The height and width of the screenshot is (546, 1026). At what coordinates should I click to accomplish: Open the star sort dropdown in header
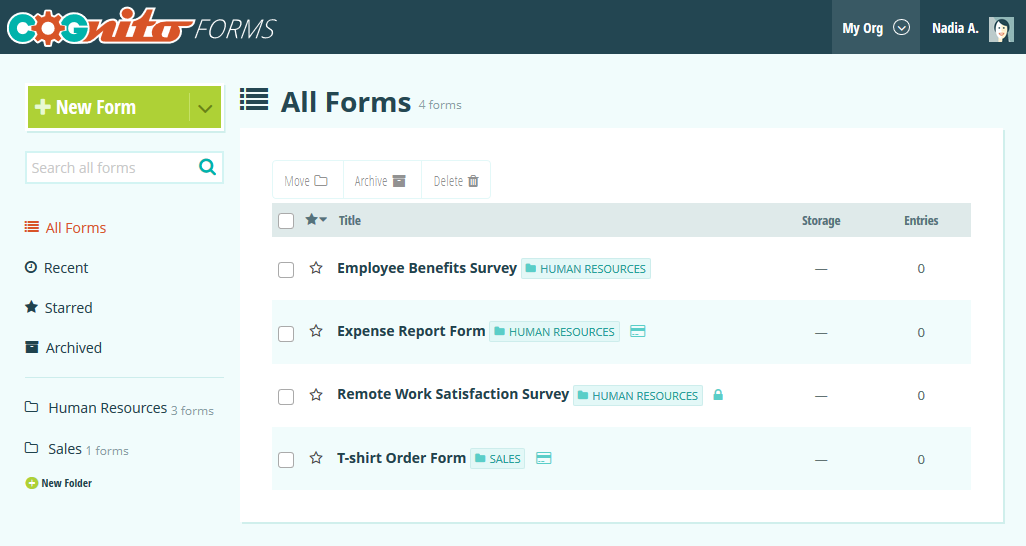[x=316, y=220]
